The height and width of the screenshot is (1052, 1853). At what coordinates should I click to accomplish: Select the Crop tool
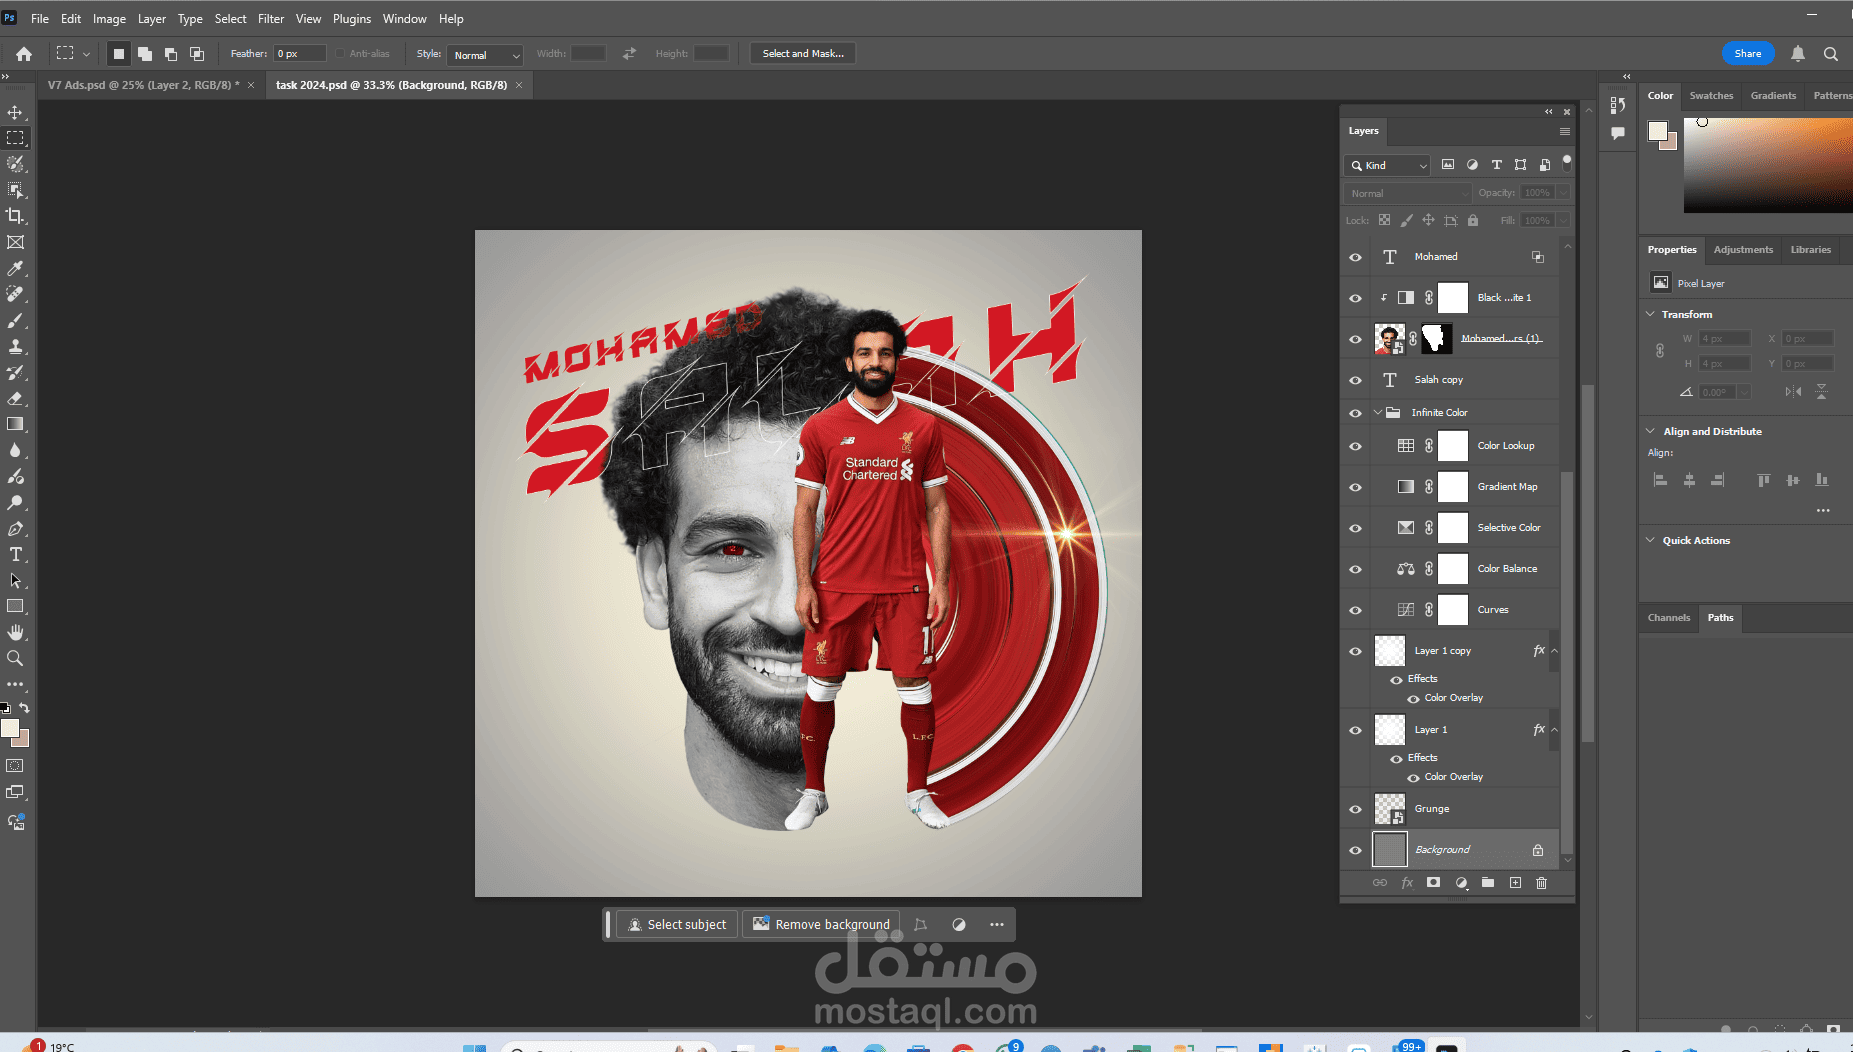point(15,216)
